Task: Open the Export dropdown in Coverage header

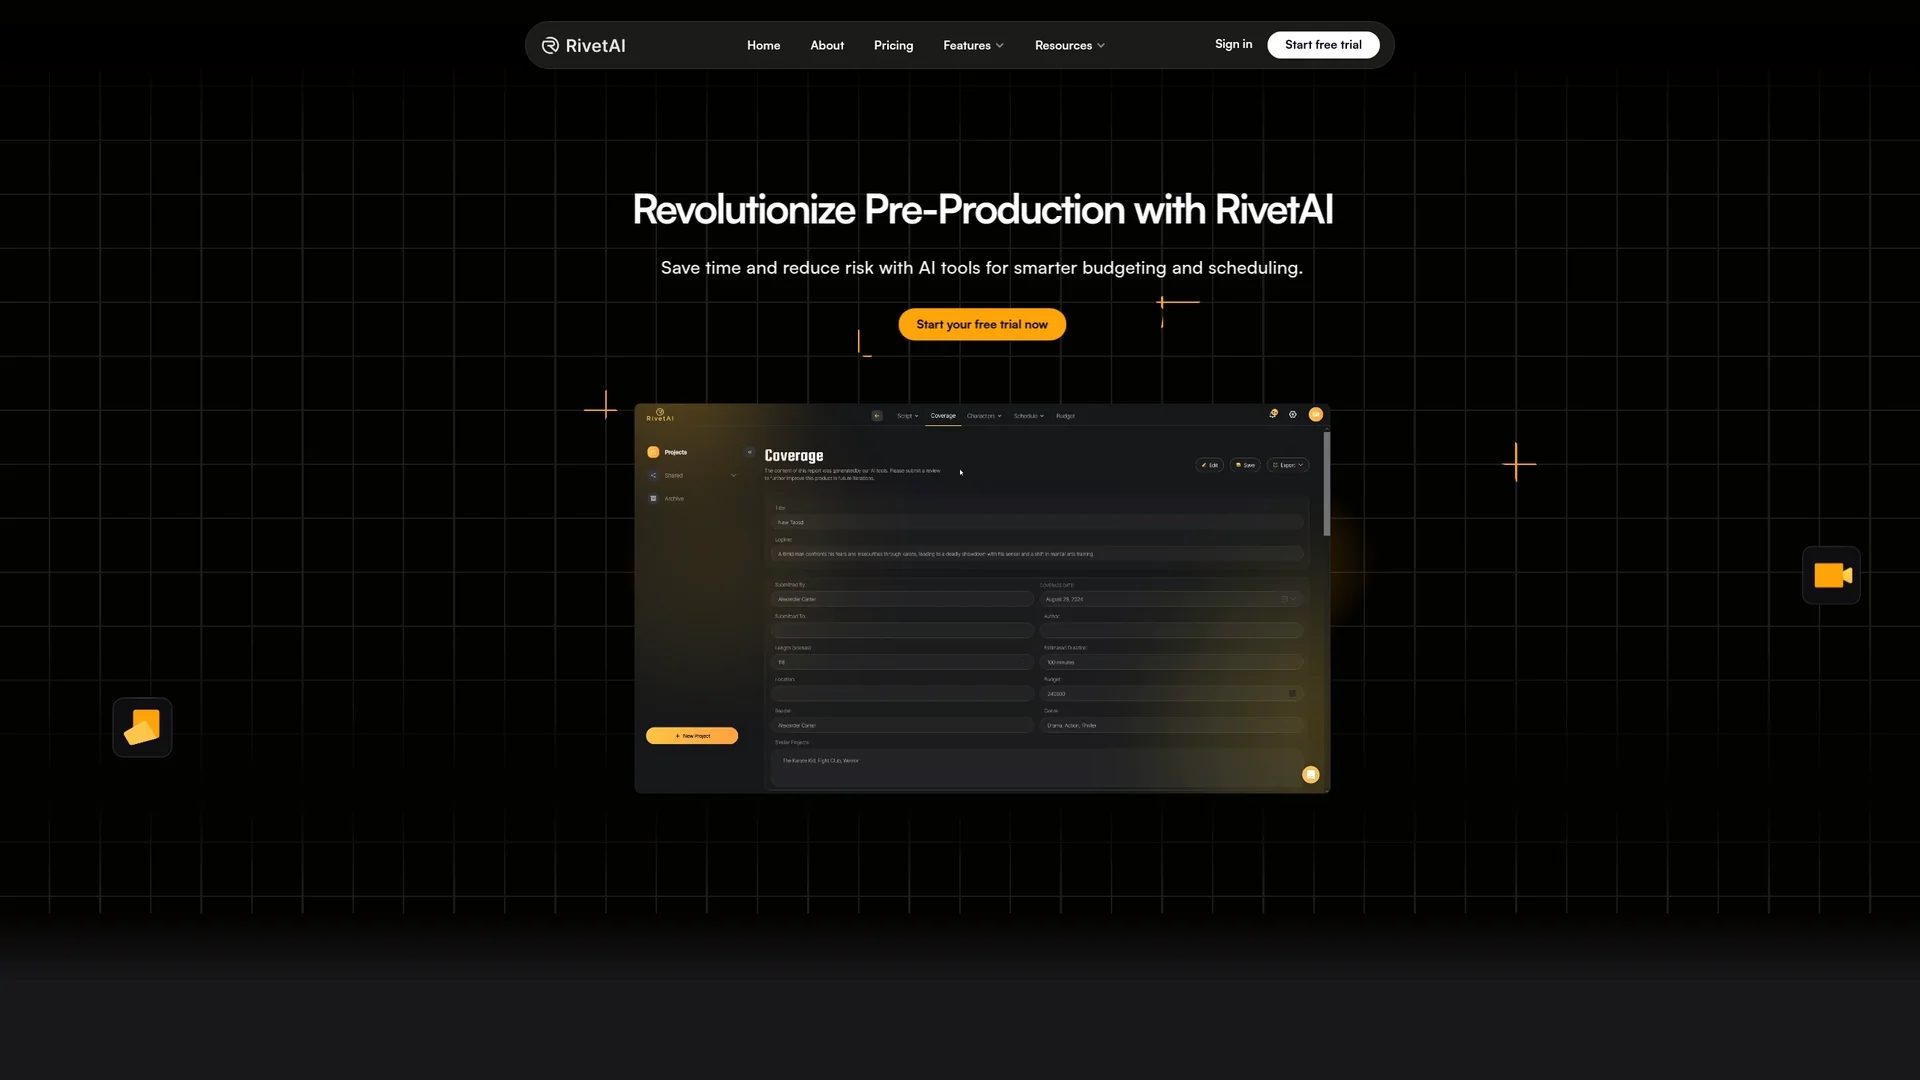Action: tap(1288, 465)
